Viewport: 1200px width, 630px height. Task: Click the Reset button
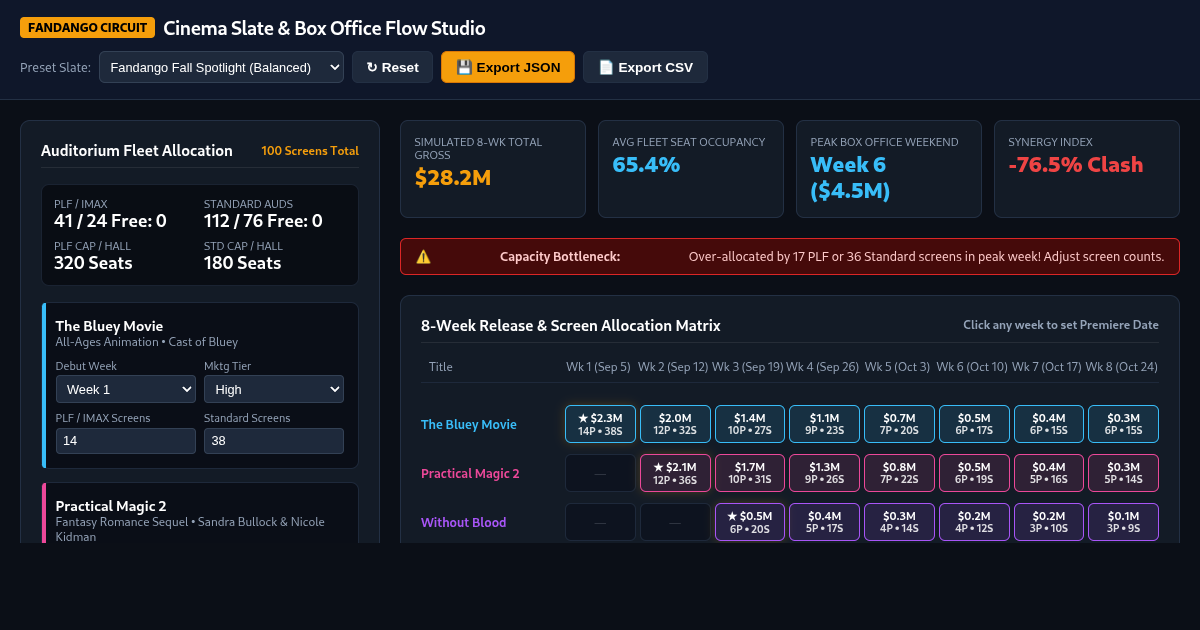click(392, 67)
